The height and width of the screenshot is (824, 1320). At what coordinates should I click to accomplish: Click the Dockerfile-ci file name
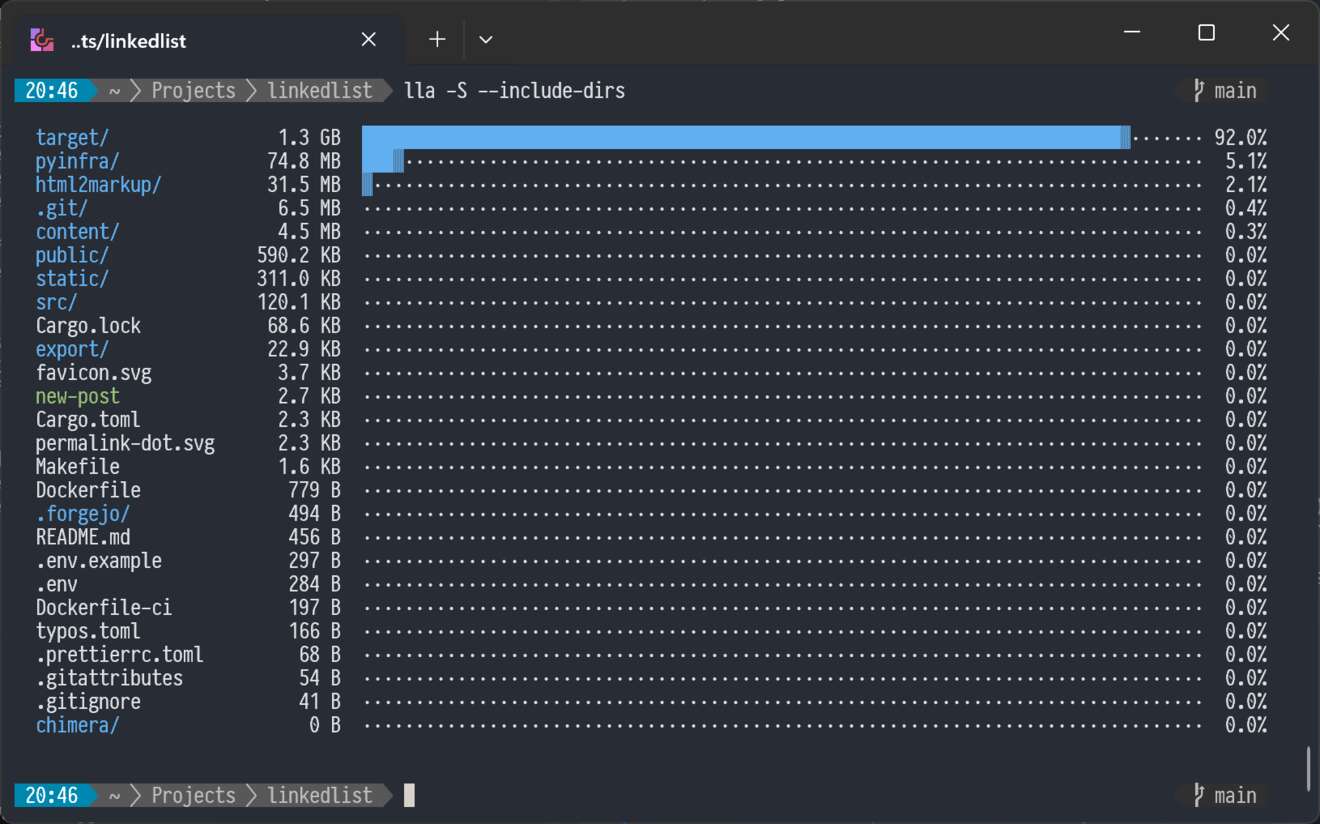(104, 608)
